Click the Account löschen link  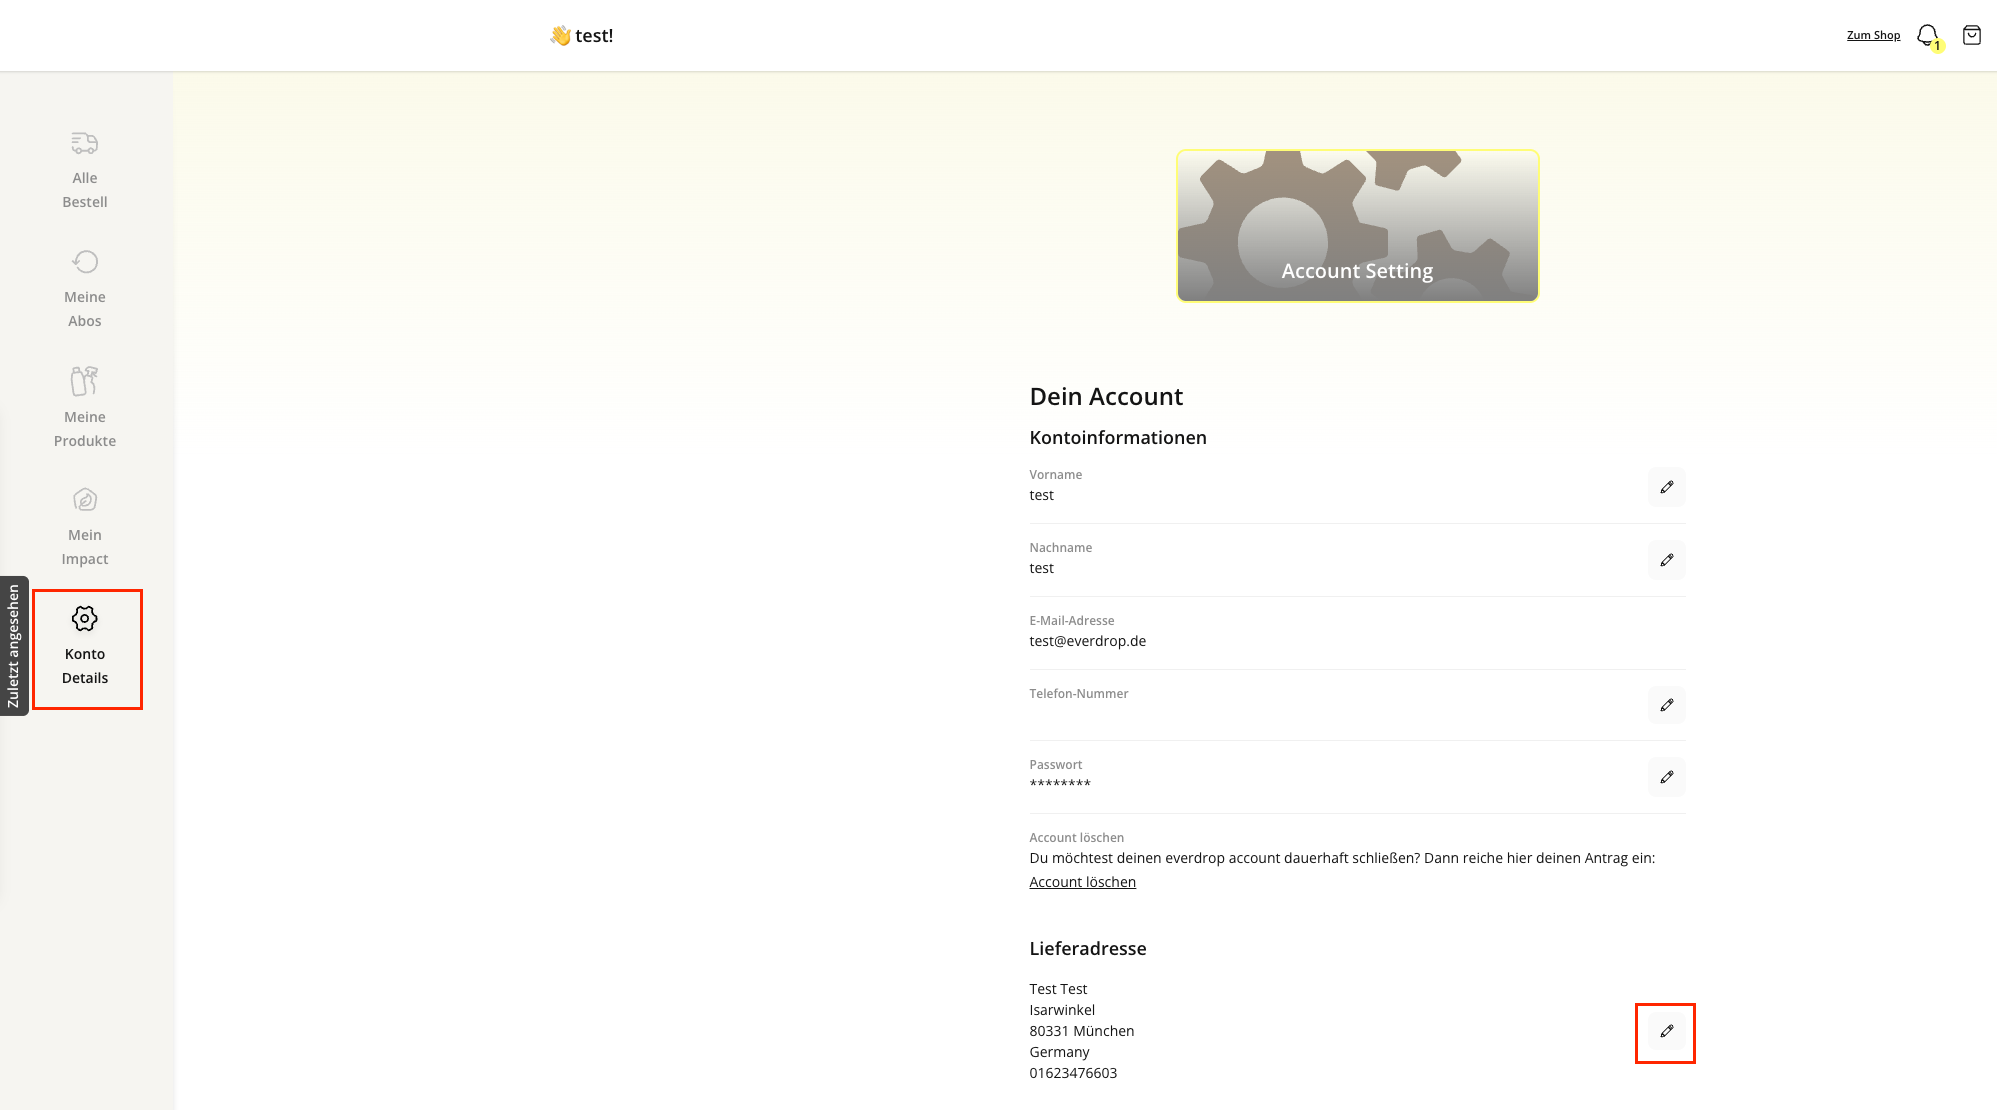click(1082, 882)
